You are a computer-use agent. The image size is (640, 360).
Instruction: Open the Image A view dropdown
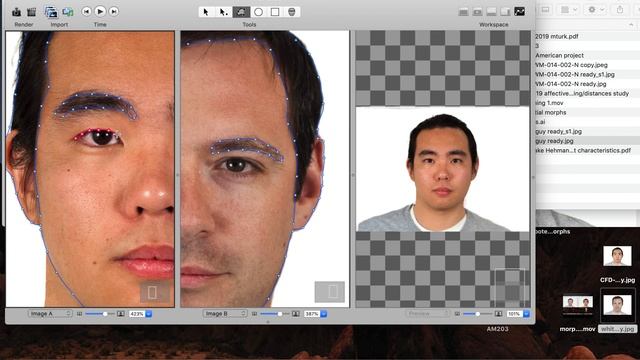coord(50,313)
